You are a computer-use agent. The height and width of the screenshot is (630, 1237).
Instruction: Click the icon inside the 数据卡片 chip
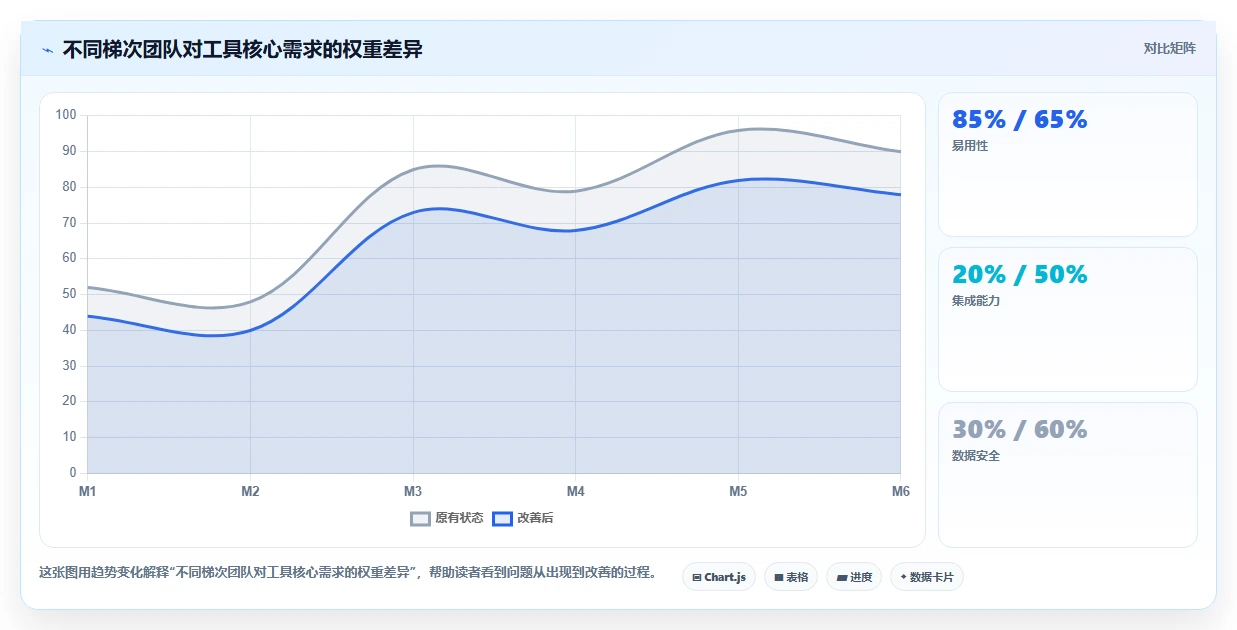904,577
